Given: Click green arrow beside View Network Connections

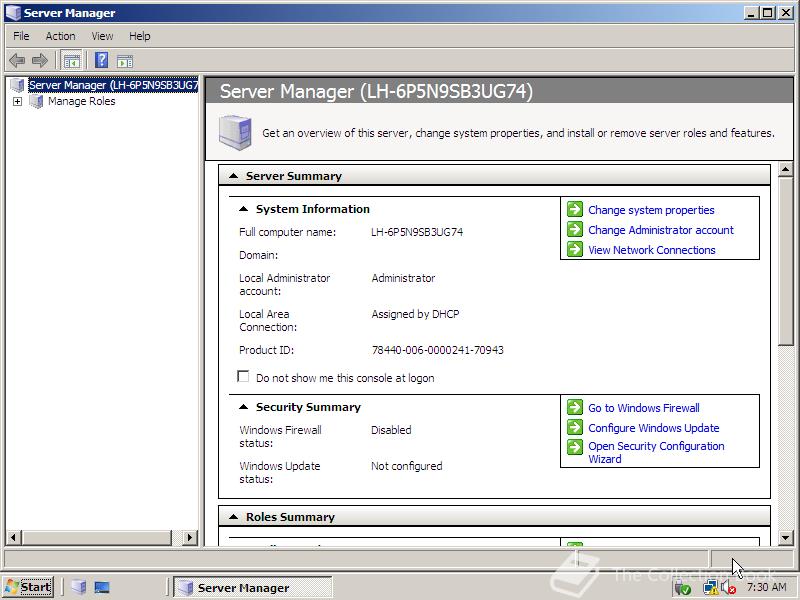Looking at the screenshot, I should (575, 249).
